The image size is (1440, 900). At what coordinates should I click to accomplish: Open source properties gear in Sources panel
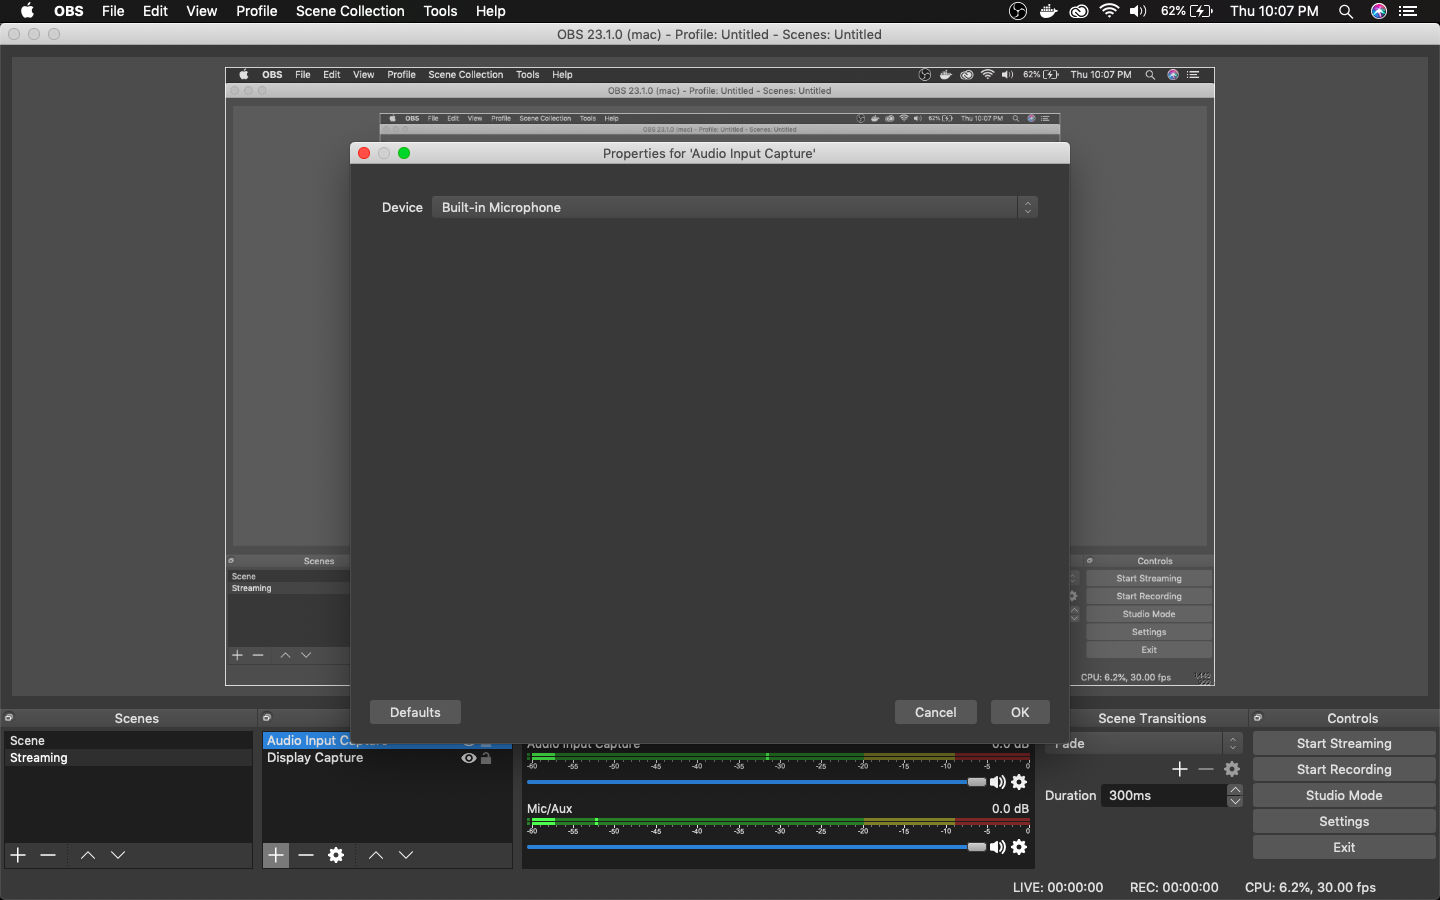(x=336, y=855)
